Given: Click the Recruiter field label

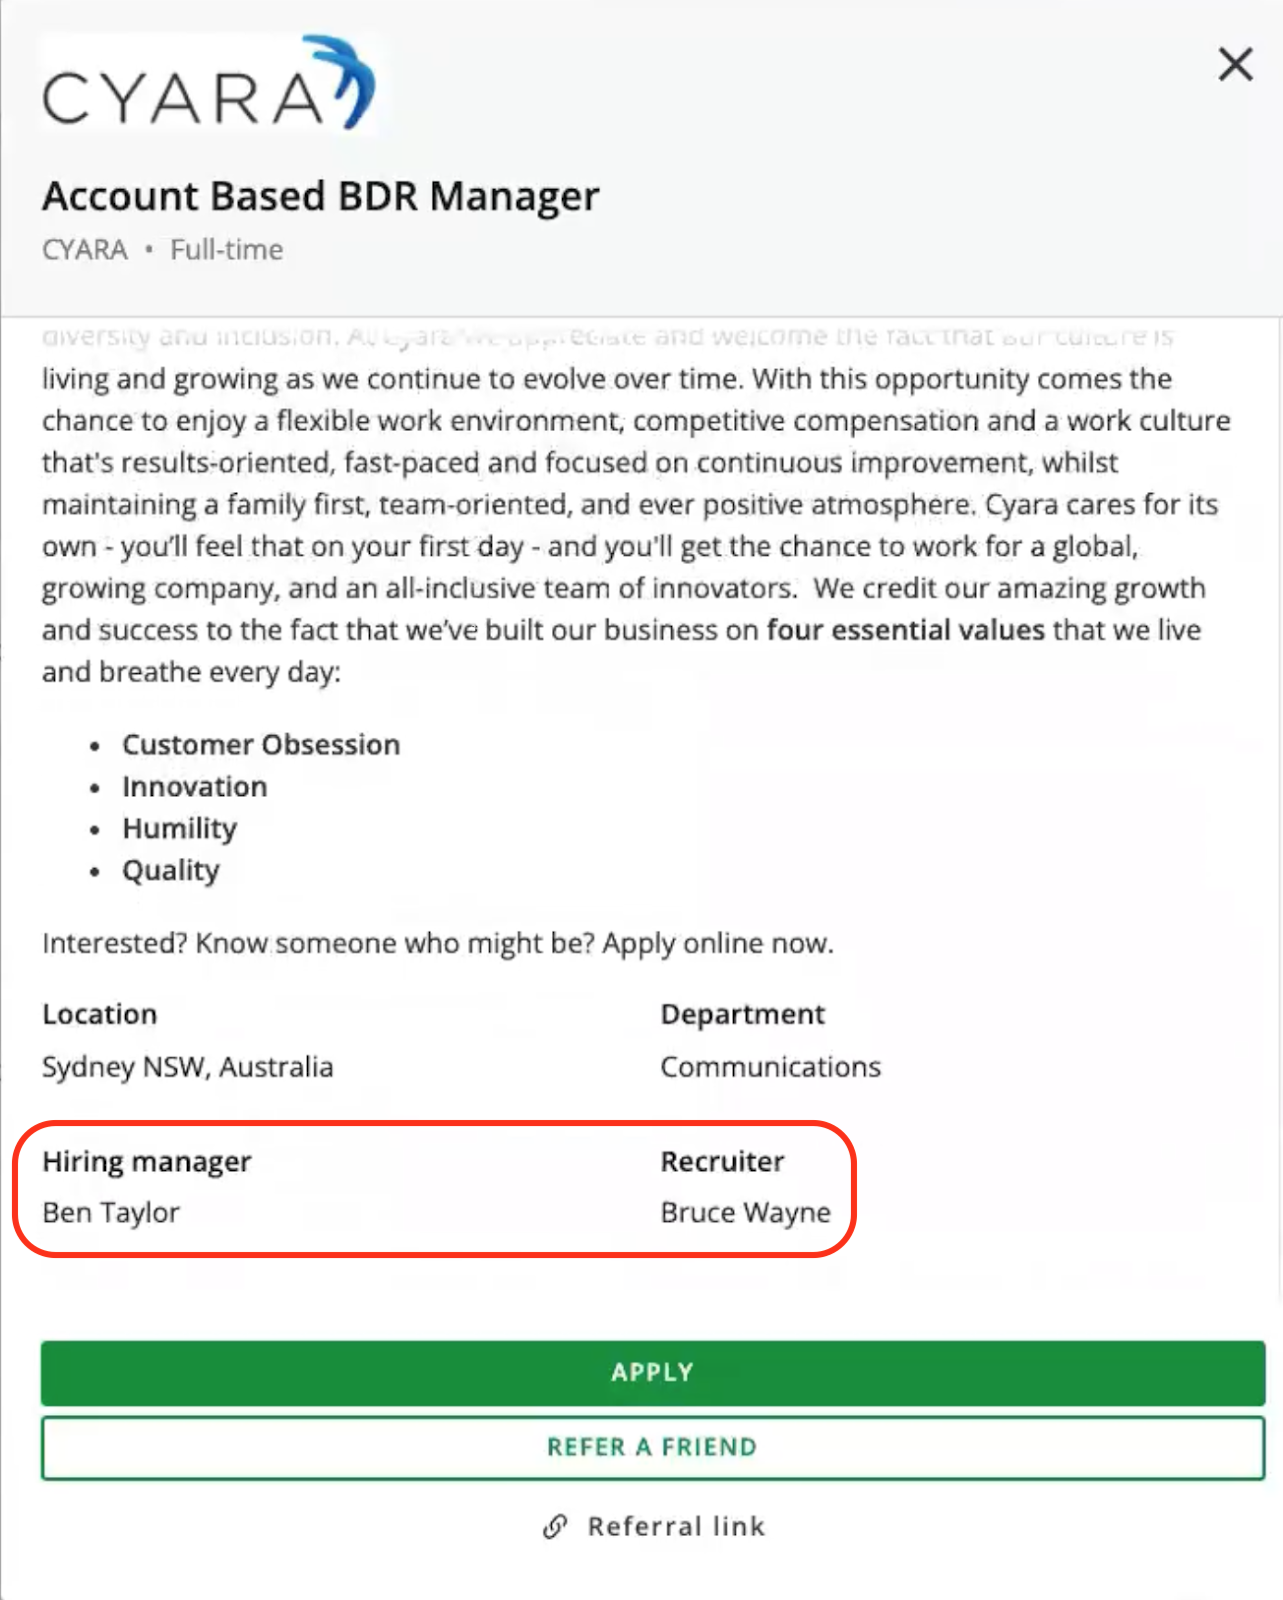Looking at the screenshot, I should [x=722, y=1162].
